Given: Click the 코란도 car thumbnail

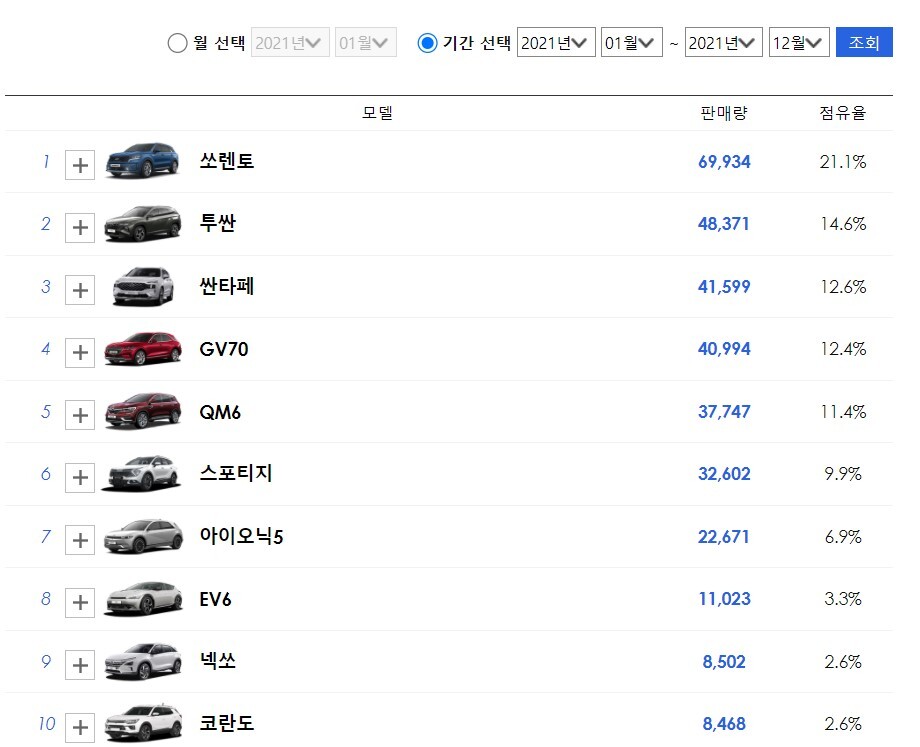Looking at the screenshot, I should (x=143, y=724).
